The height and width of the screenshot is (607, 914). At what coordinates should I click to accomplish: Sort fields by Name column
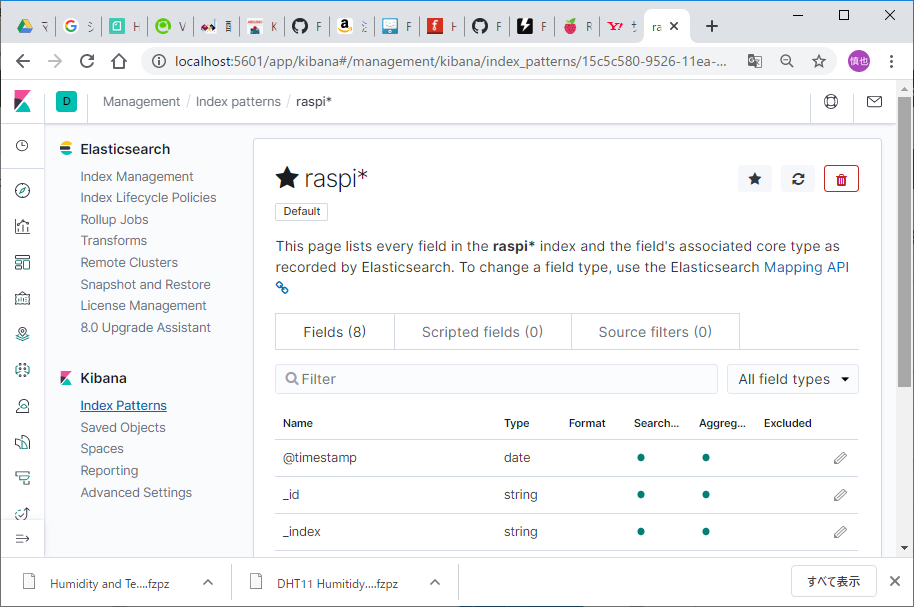click(x=298, y=423)
